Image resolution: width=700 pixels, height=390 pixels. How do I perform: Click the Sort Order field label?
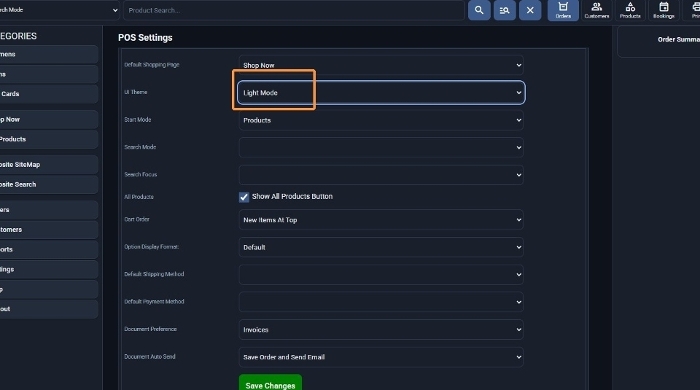137,219
